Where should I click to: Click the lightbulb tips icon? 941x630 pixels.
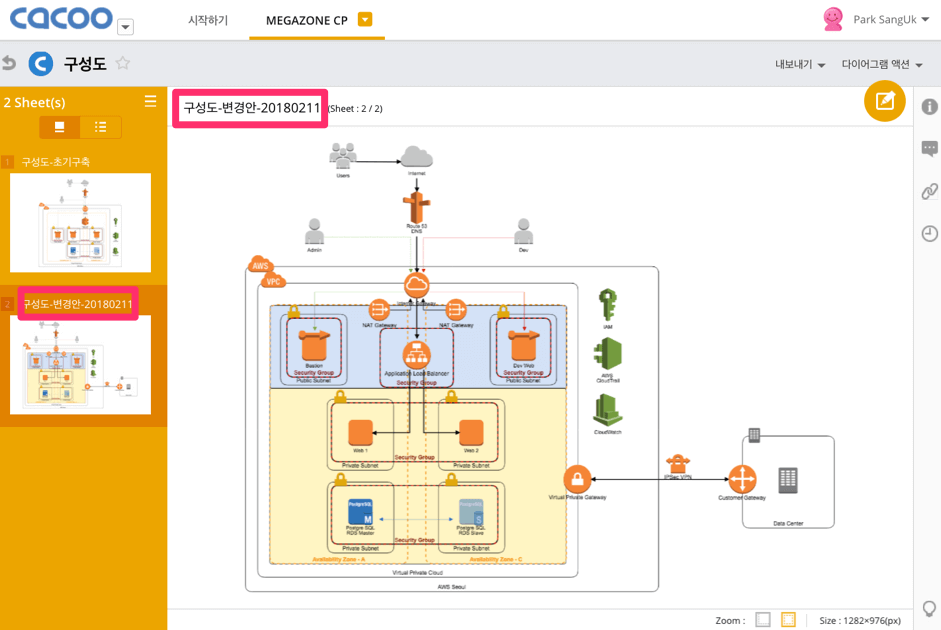[929, 608]
